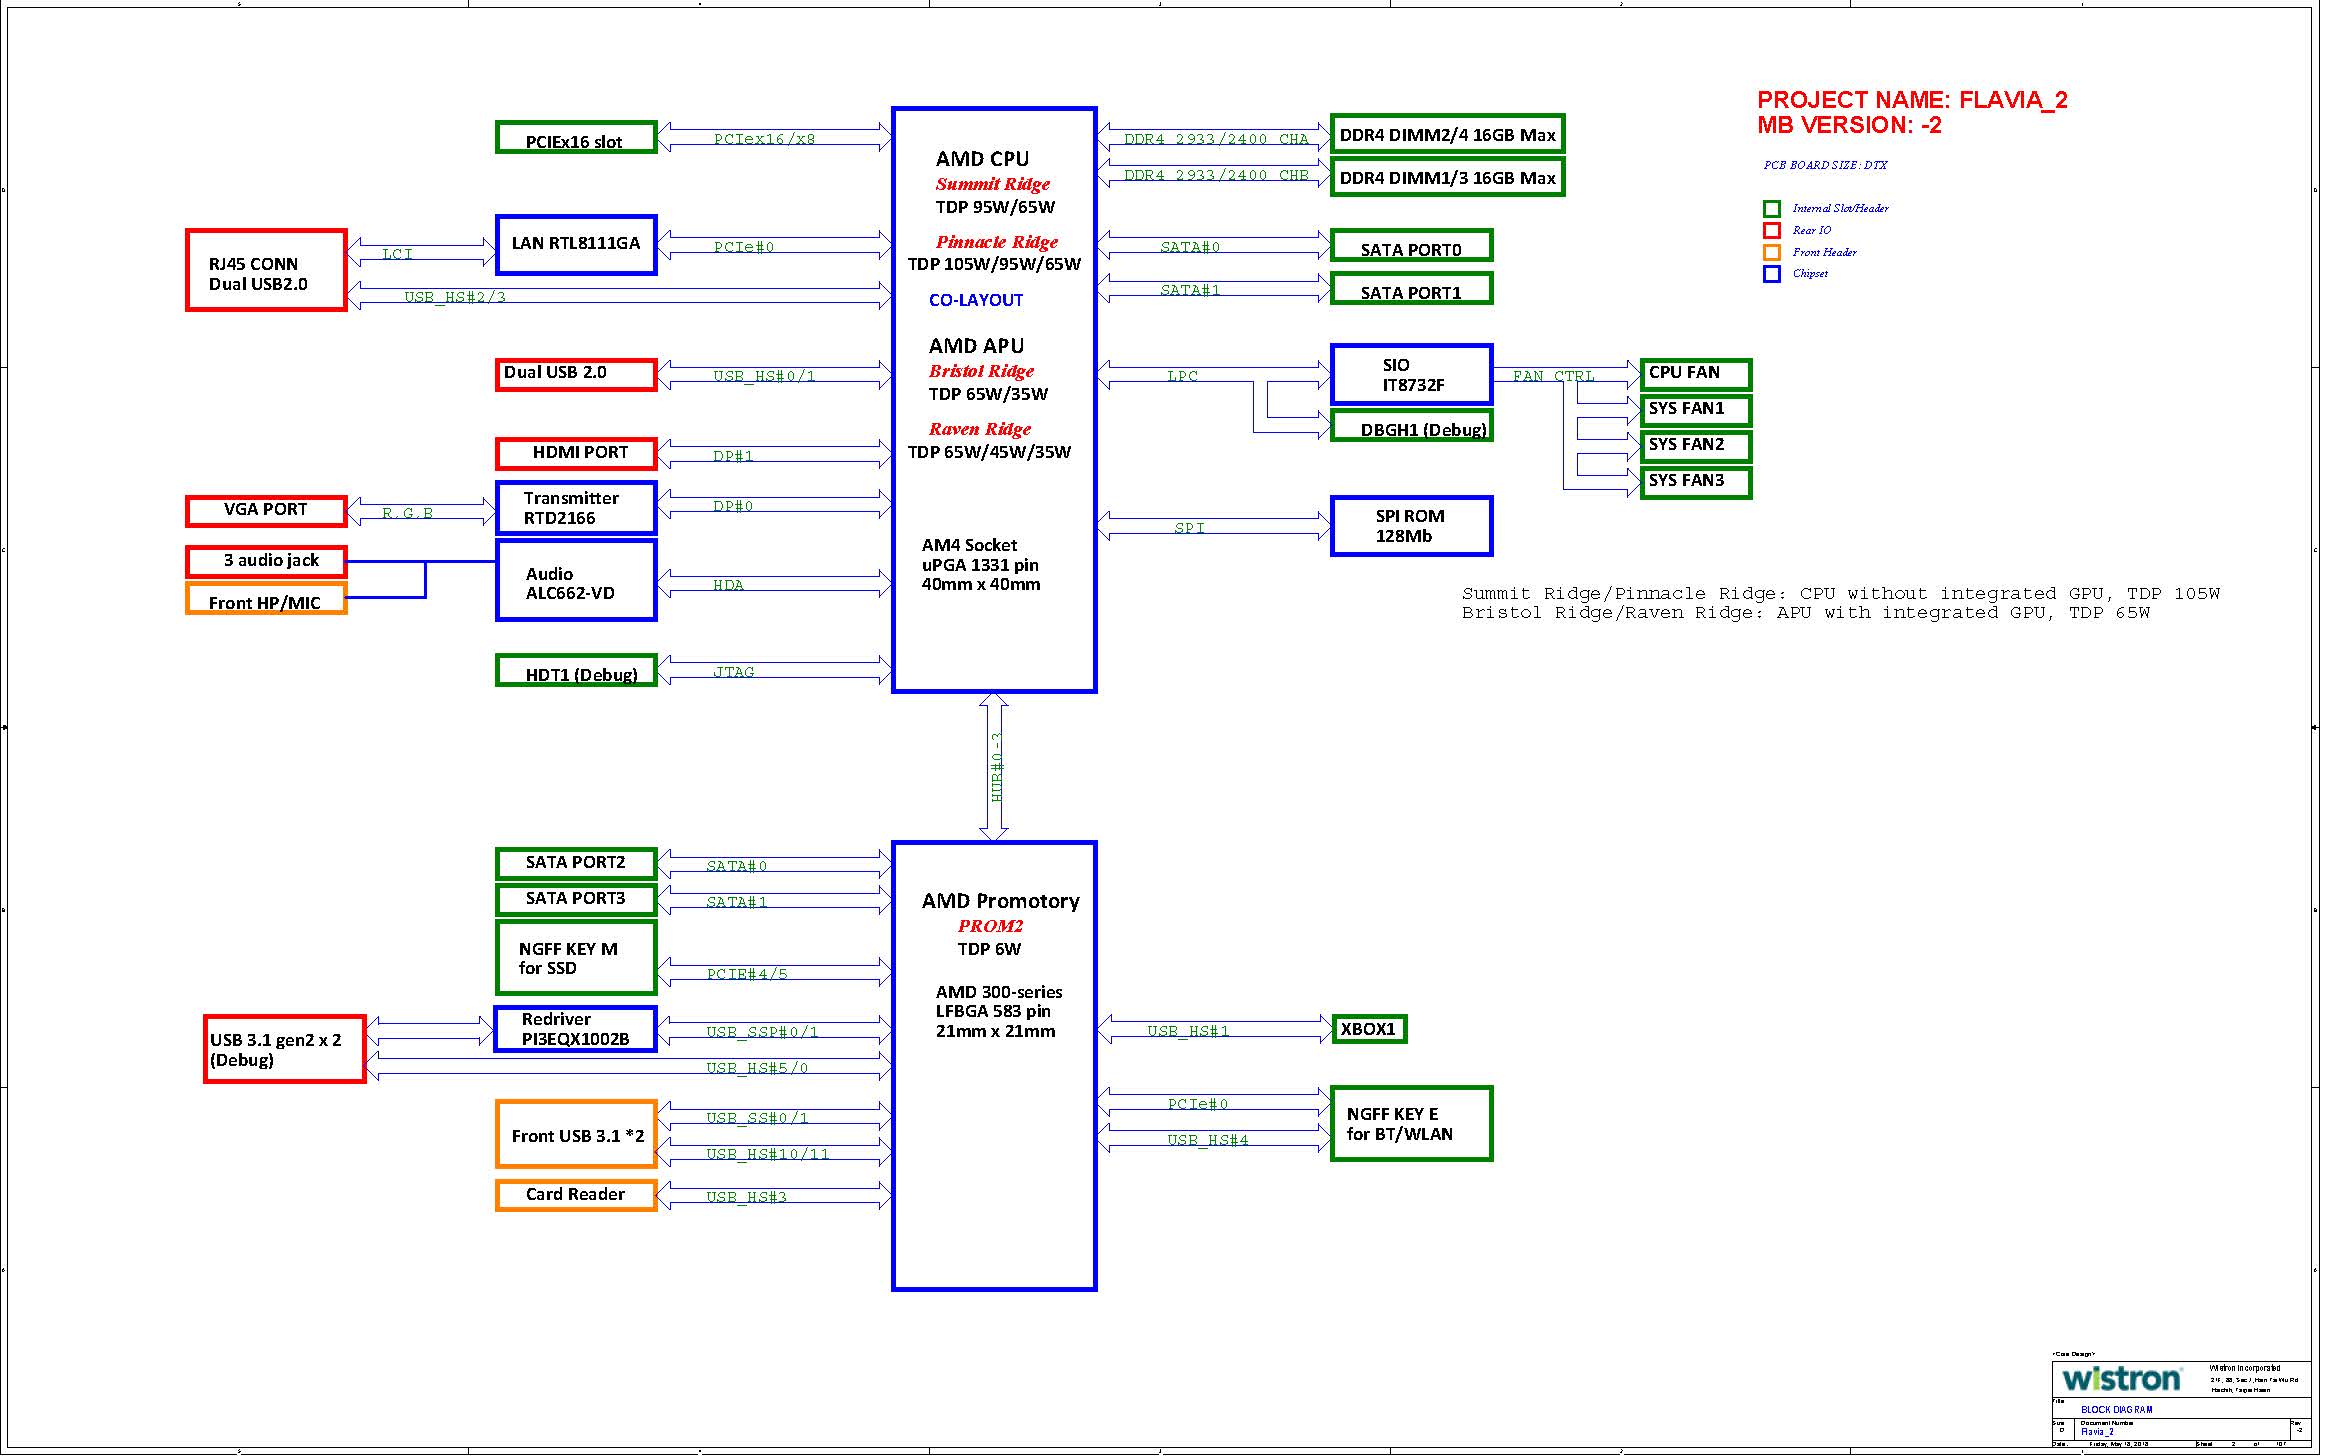
Task: Select the HDMI PORT block
Action: [575, 453]
